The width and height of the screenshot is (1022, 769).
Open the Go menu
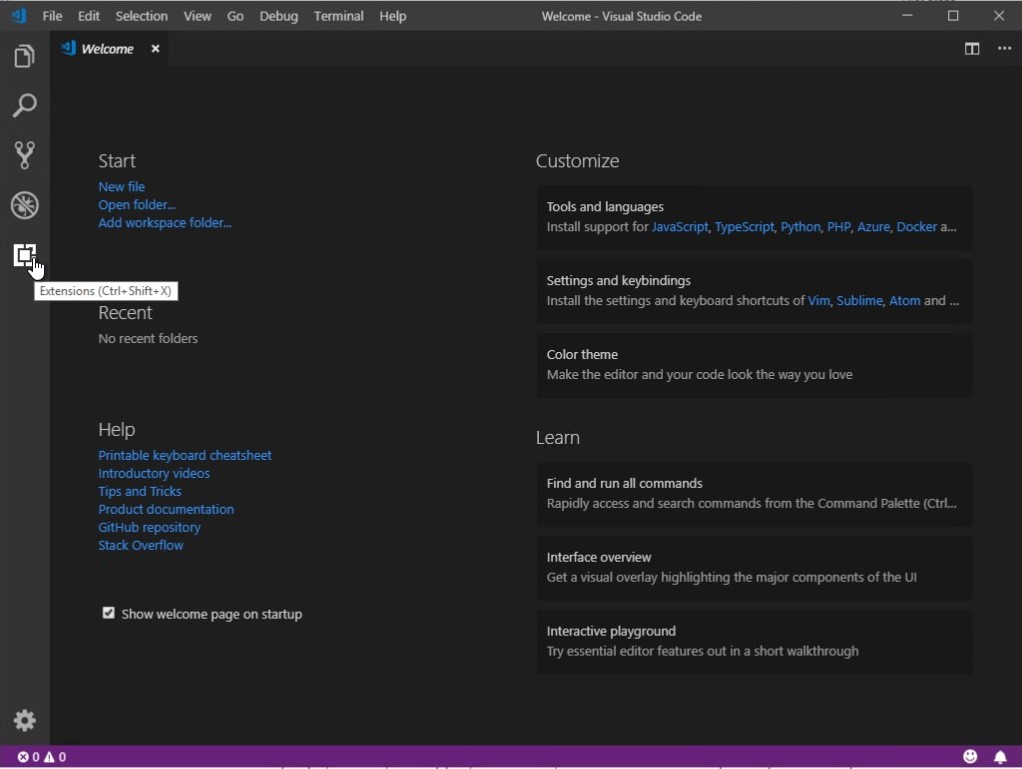click(235, 16)
